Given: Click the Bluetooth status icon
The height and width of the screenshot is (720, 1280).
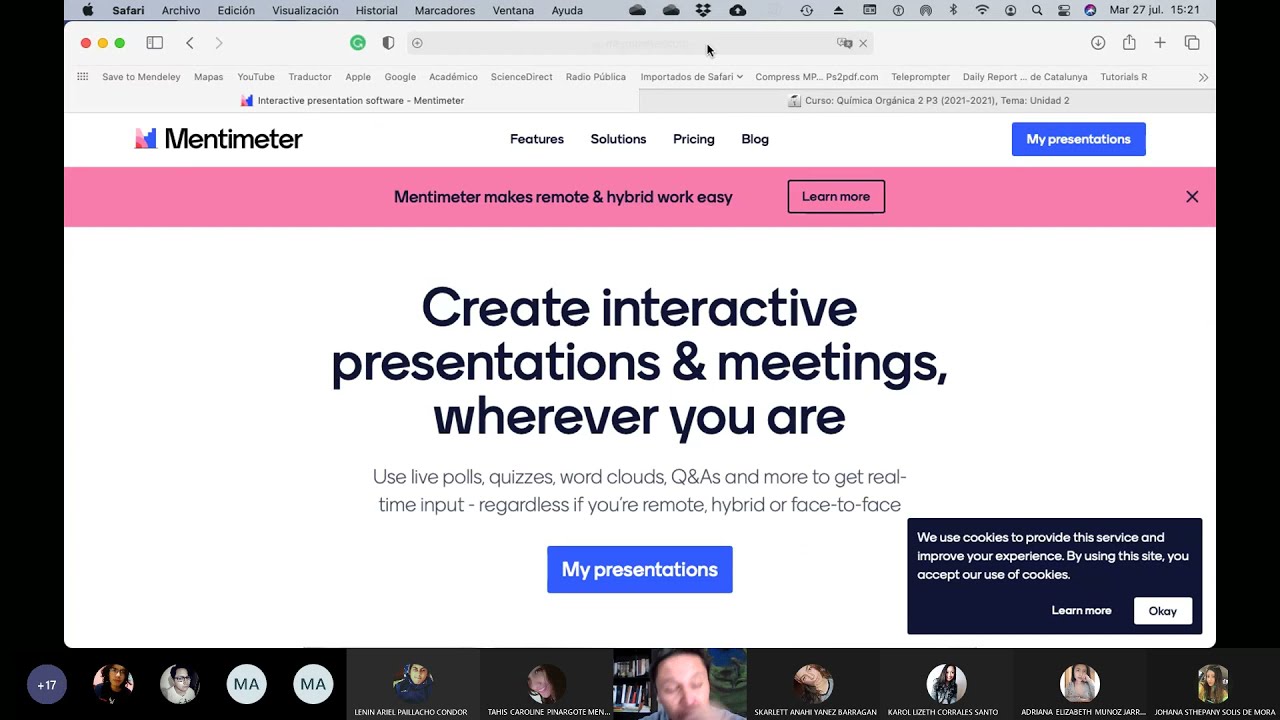Looking at the screenshot, I should pos(953,10).
